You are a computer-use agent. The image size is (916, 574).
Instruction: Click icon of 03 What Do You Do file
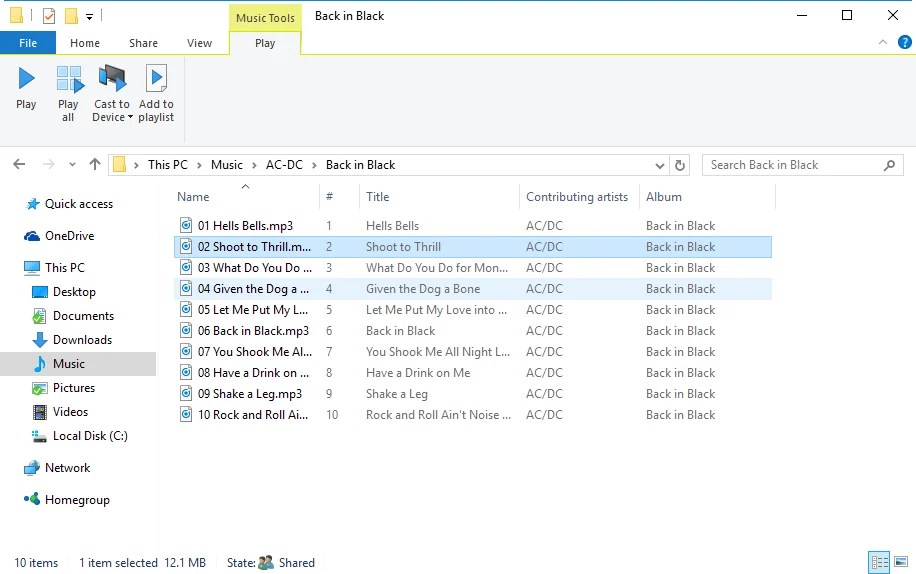click(186, 267)
